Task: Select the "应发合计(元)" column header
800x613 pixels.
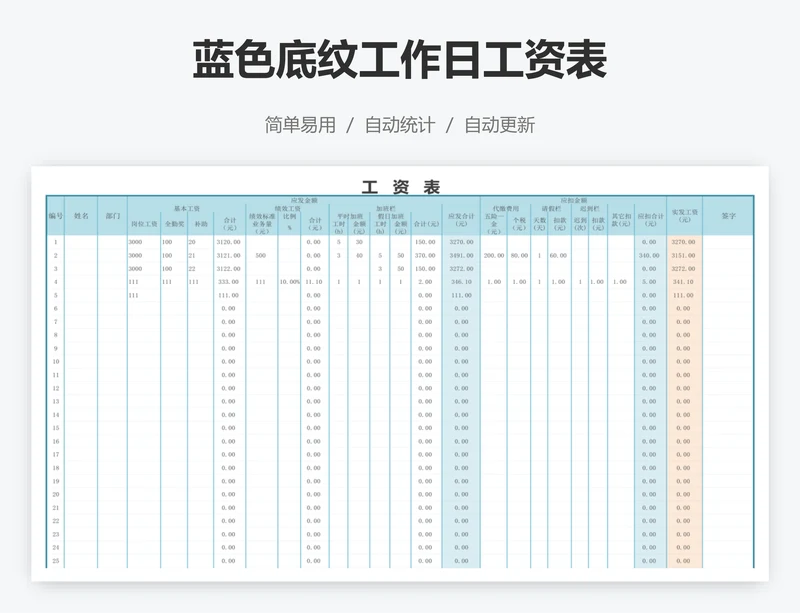Action: coord(461,220)
